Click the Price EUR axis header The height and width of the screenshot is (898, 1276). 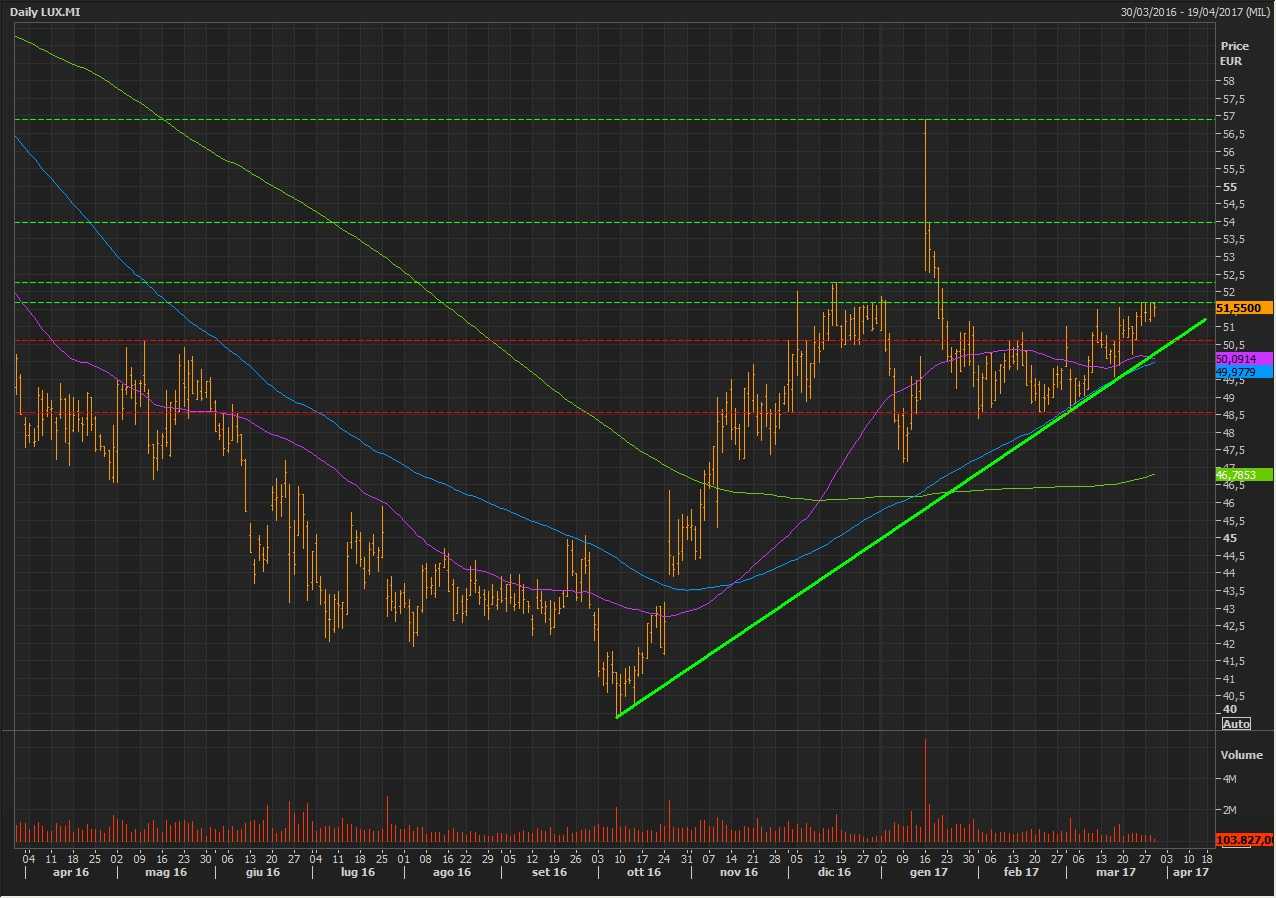pyautogui.click(x=1234, y=53)
